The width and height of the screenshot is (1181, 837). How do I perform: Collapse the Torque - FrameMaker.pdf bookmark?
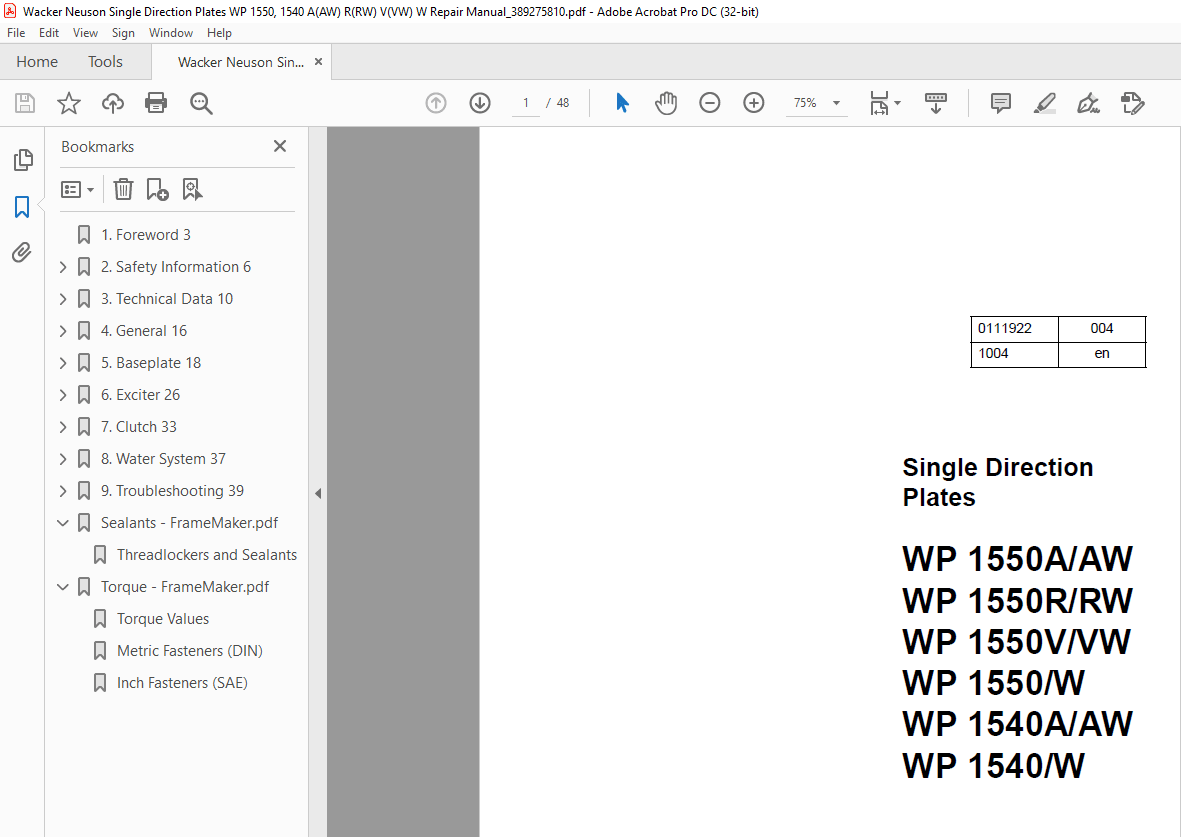pos(63,587)
